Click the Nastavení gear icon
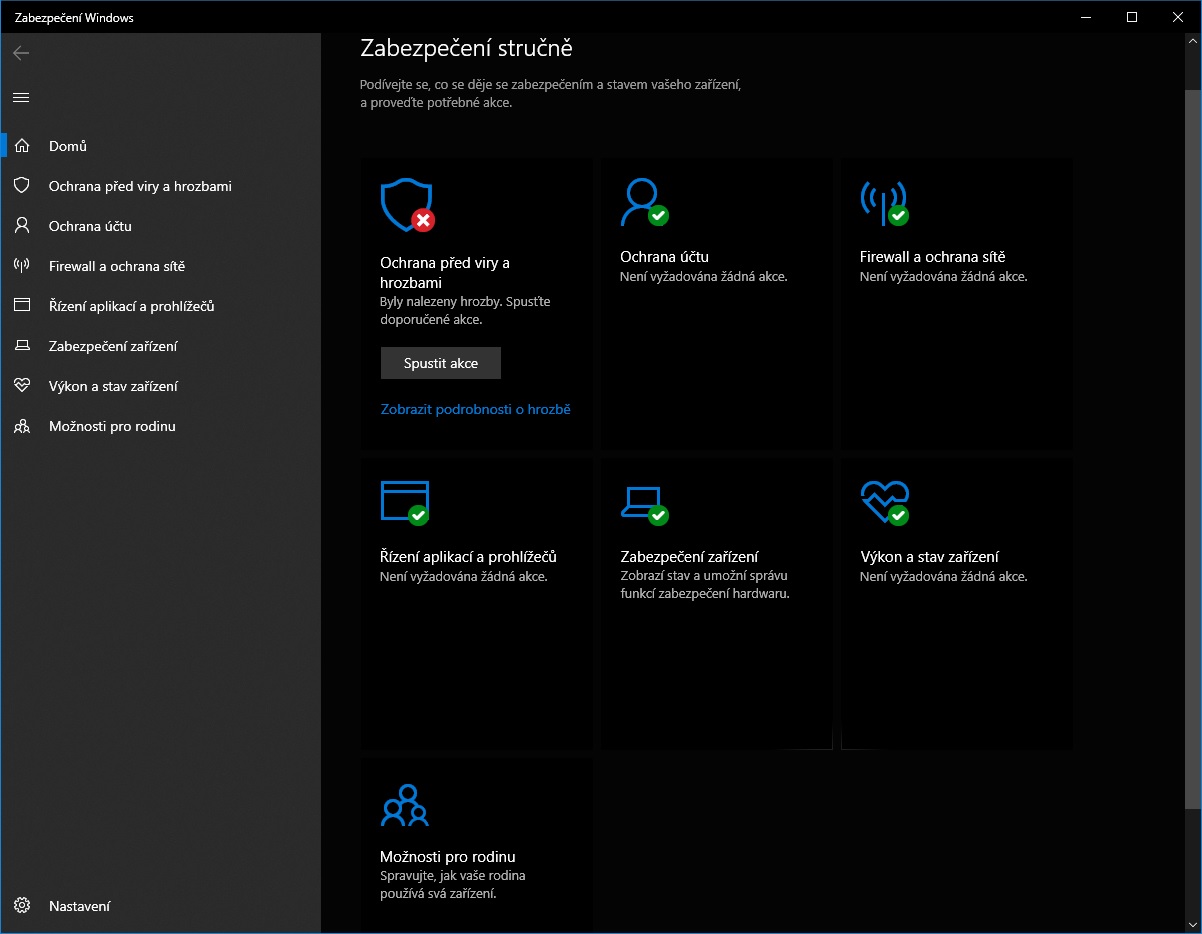 pos(22,906)
